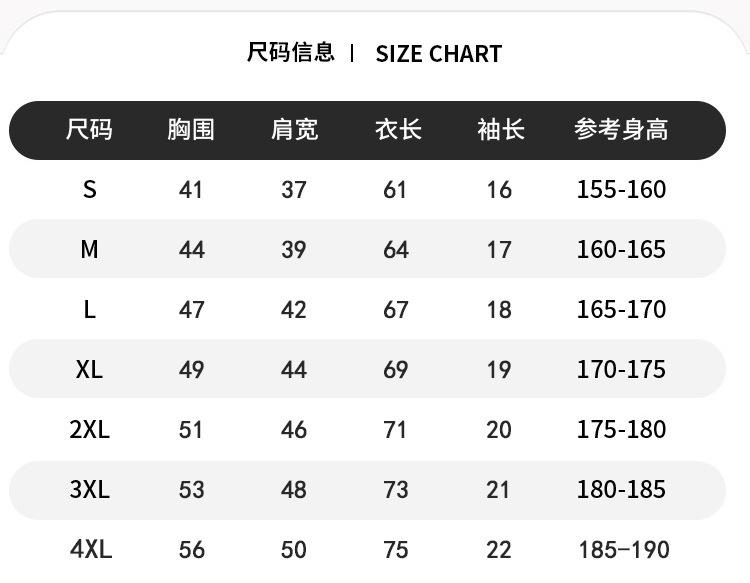Click the 2XL size row label
The image size is (750, 583).
(89, 429)
